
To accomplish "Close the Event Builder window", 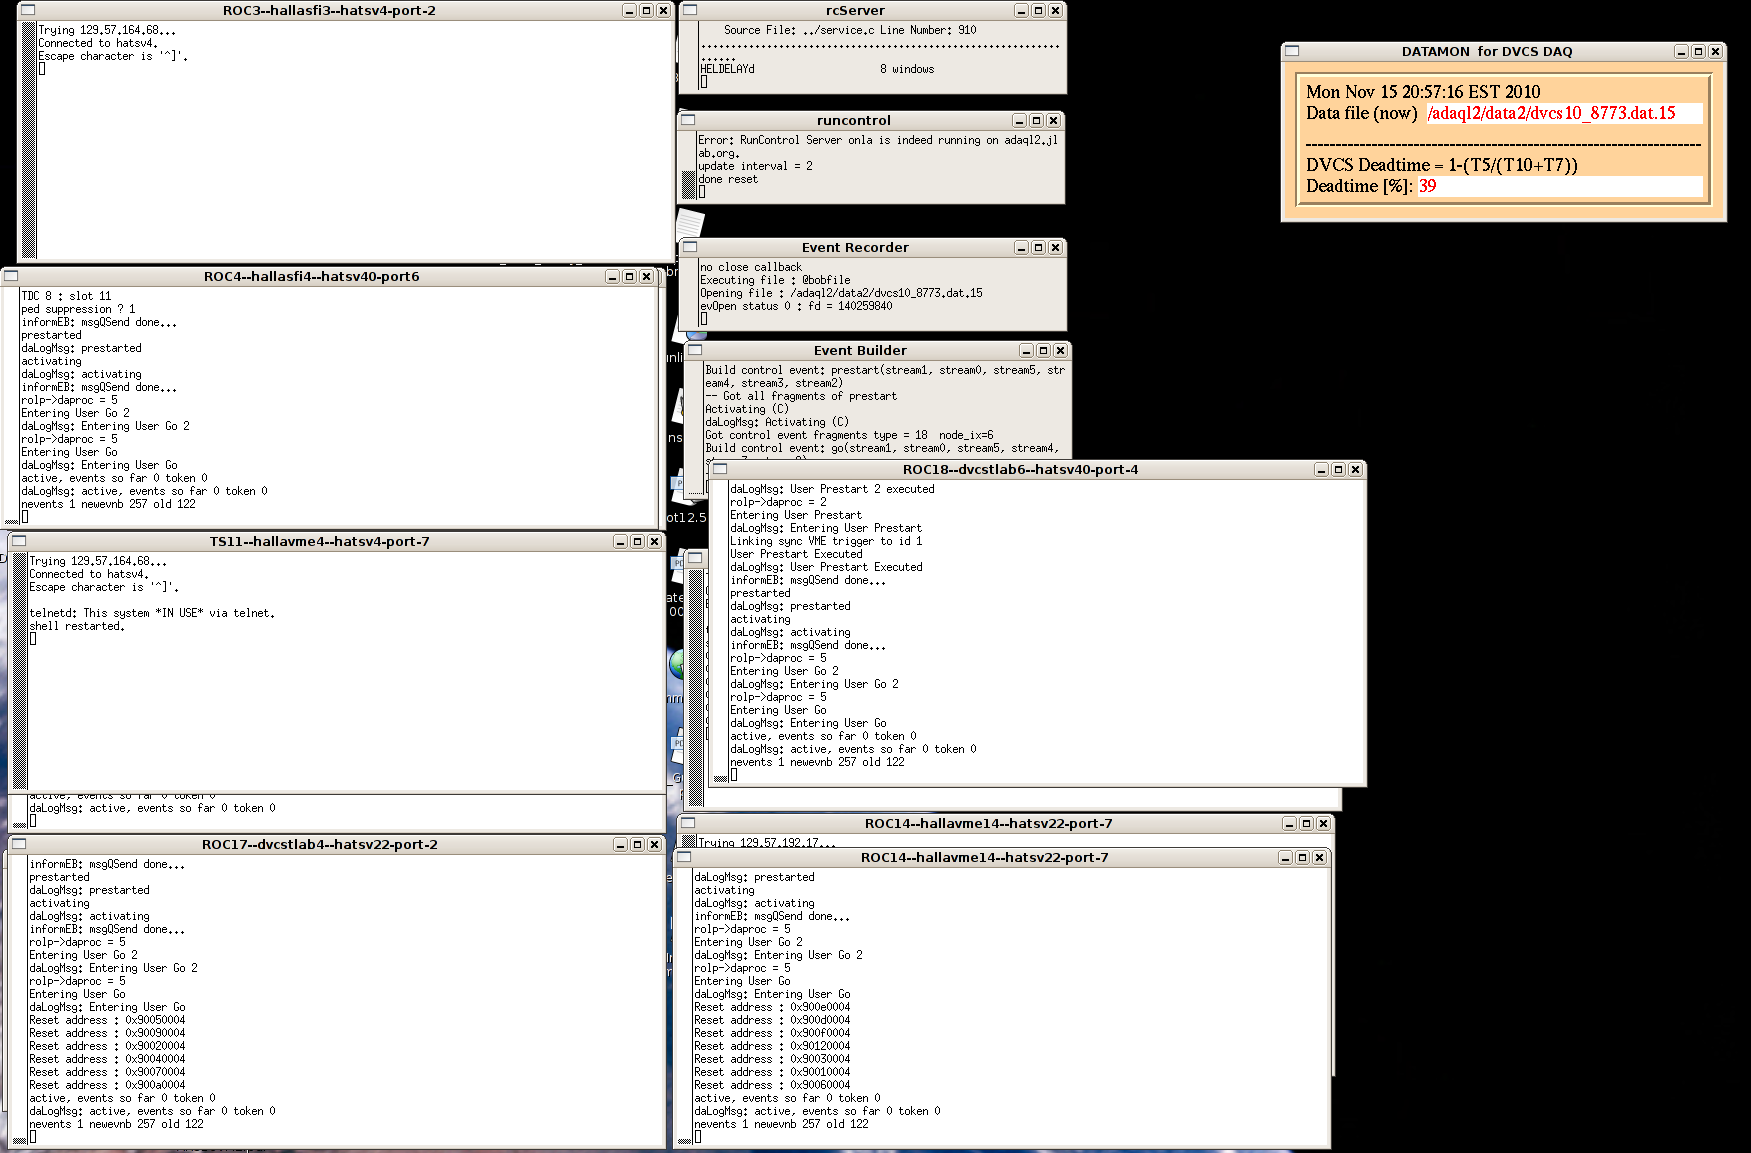I will click(x=1060, y=351).
